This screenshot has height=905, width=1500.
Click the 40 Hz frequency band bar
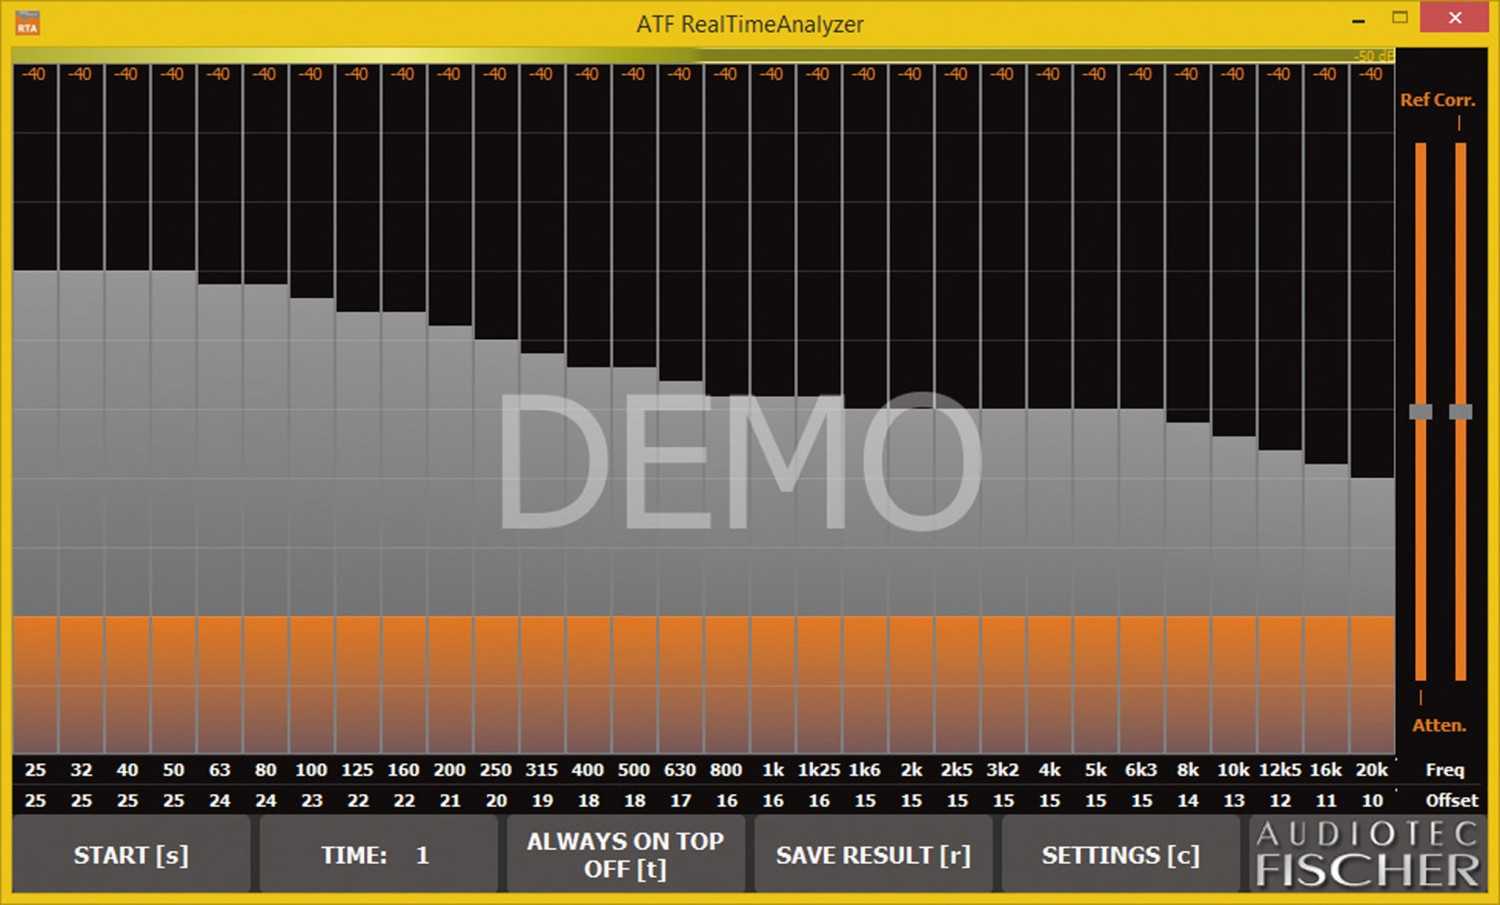[127, 512]
